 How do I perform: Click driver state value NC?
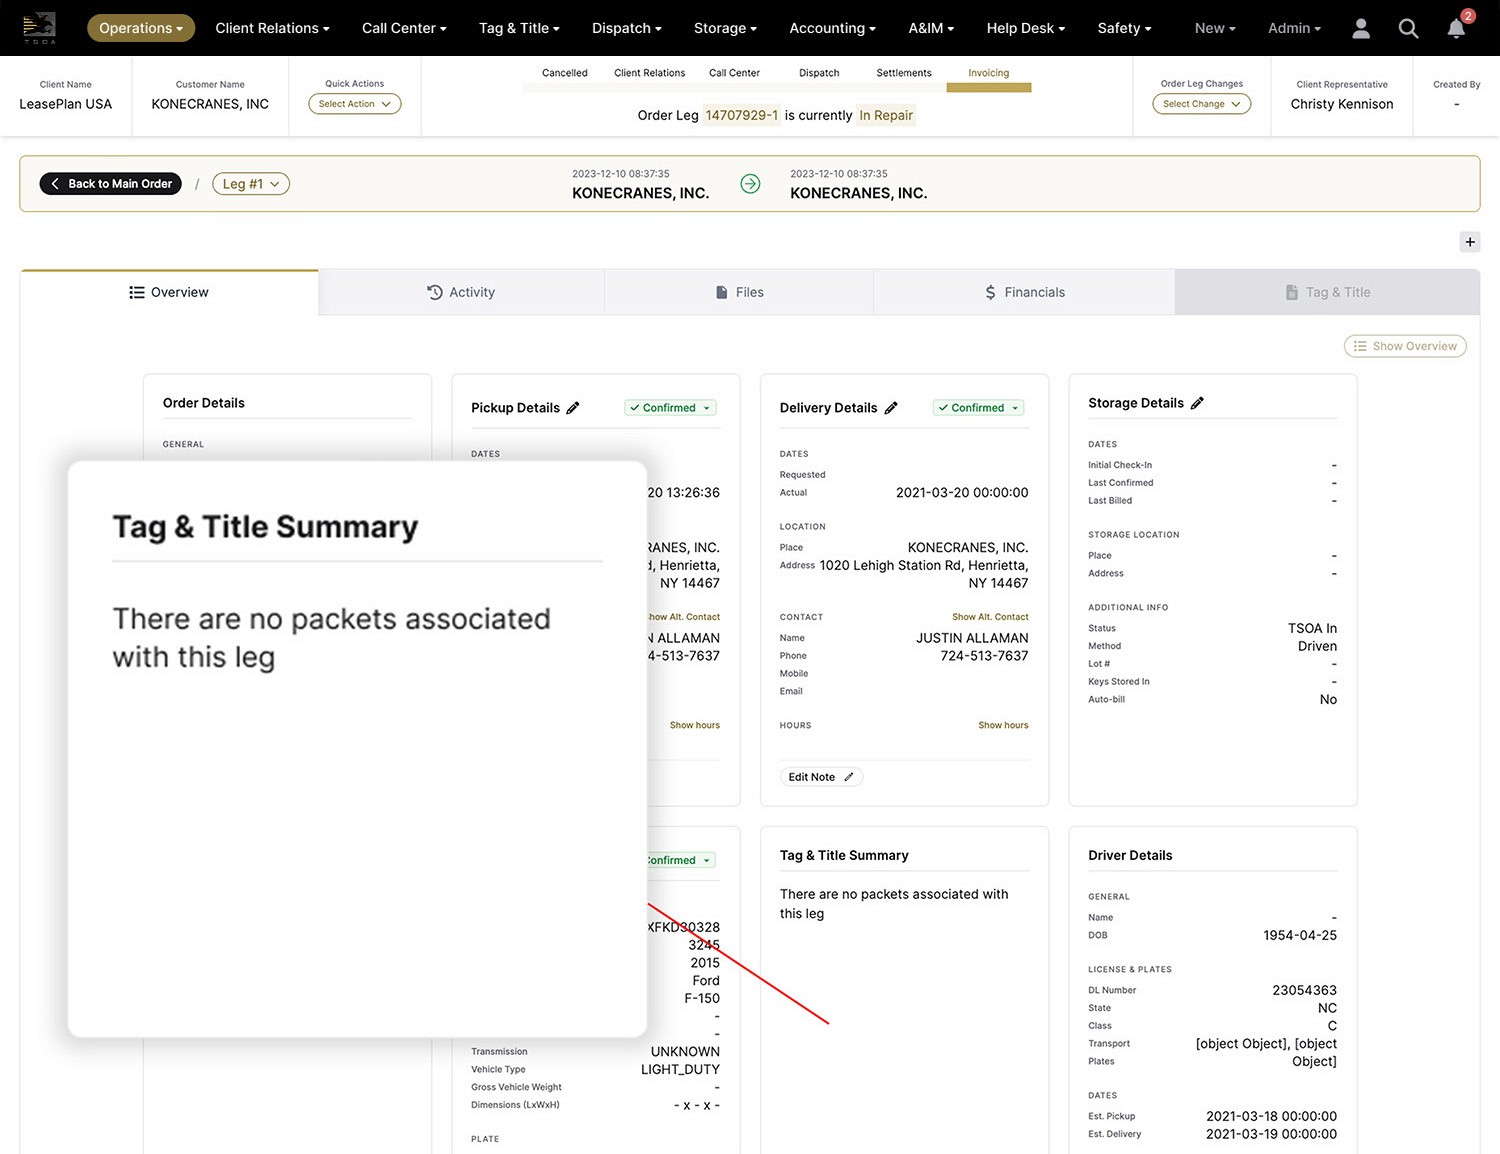pyautogui.click(x=1327, y=1008)
